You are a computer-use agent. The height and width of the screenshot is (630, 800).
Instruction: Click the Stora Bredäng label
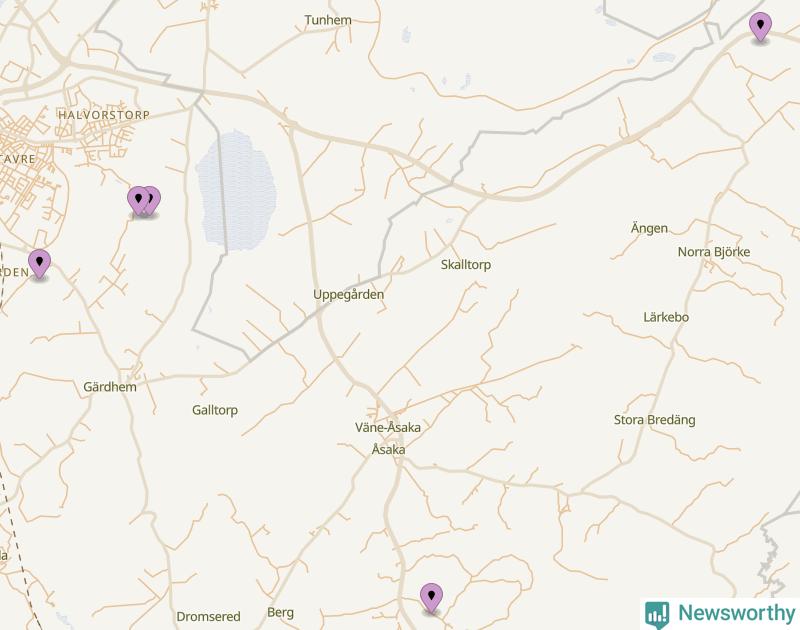point(655,420)
